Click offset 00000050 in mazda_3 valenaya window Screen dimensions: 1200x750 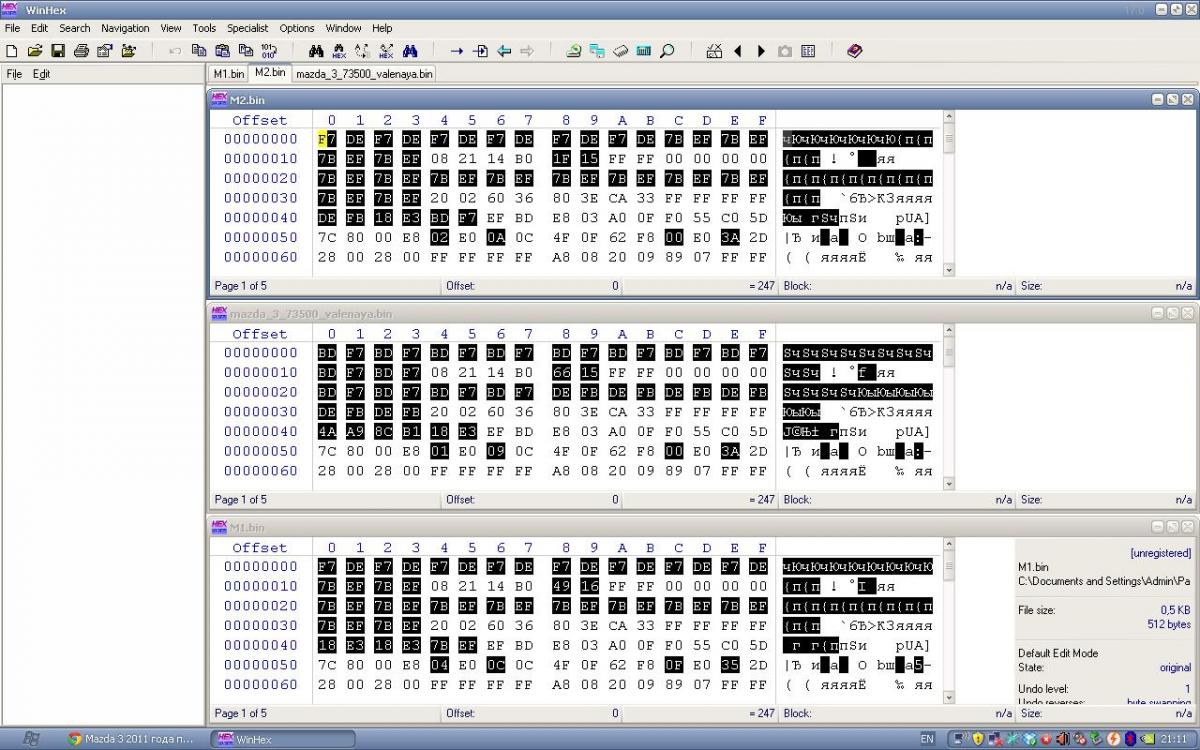point(260,451)
